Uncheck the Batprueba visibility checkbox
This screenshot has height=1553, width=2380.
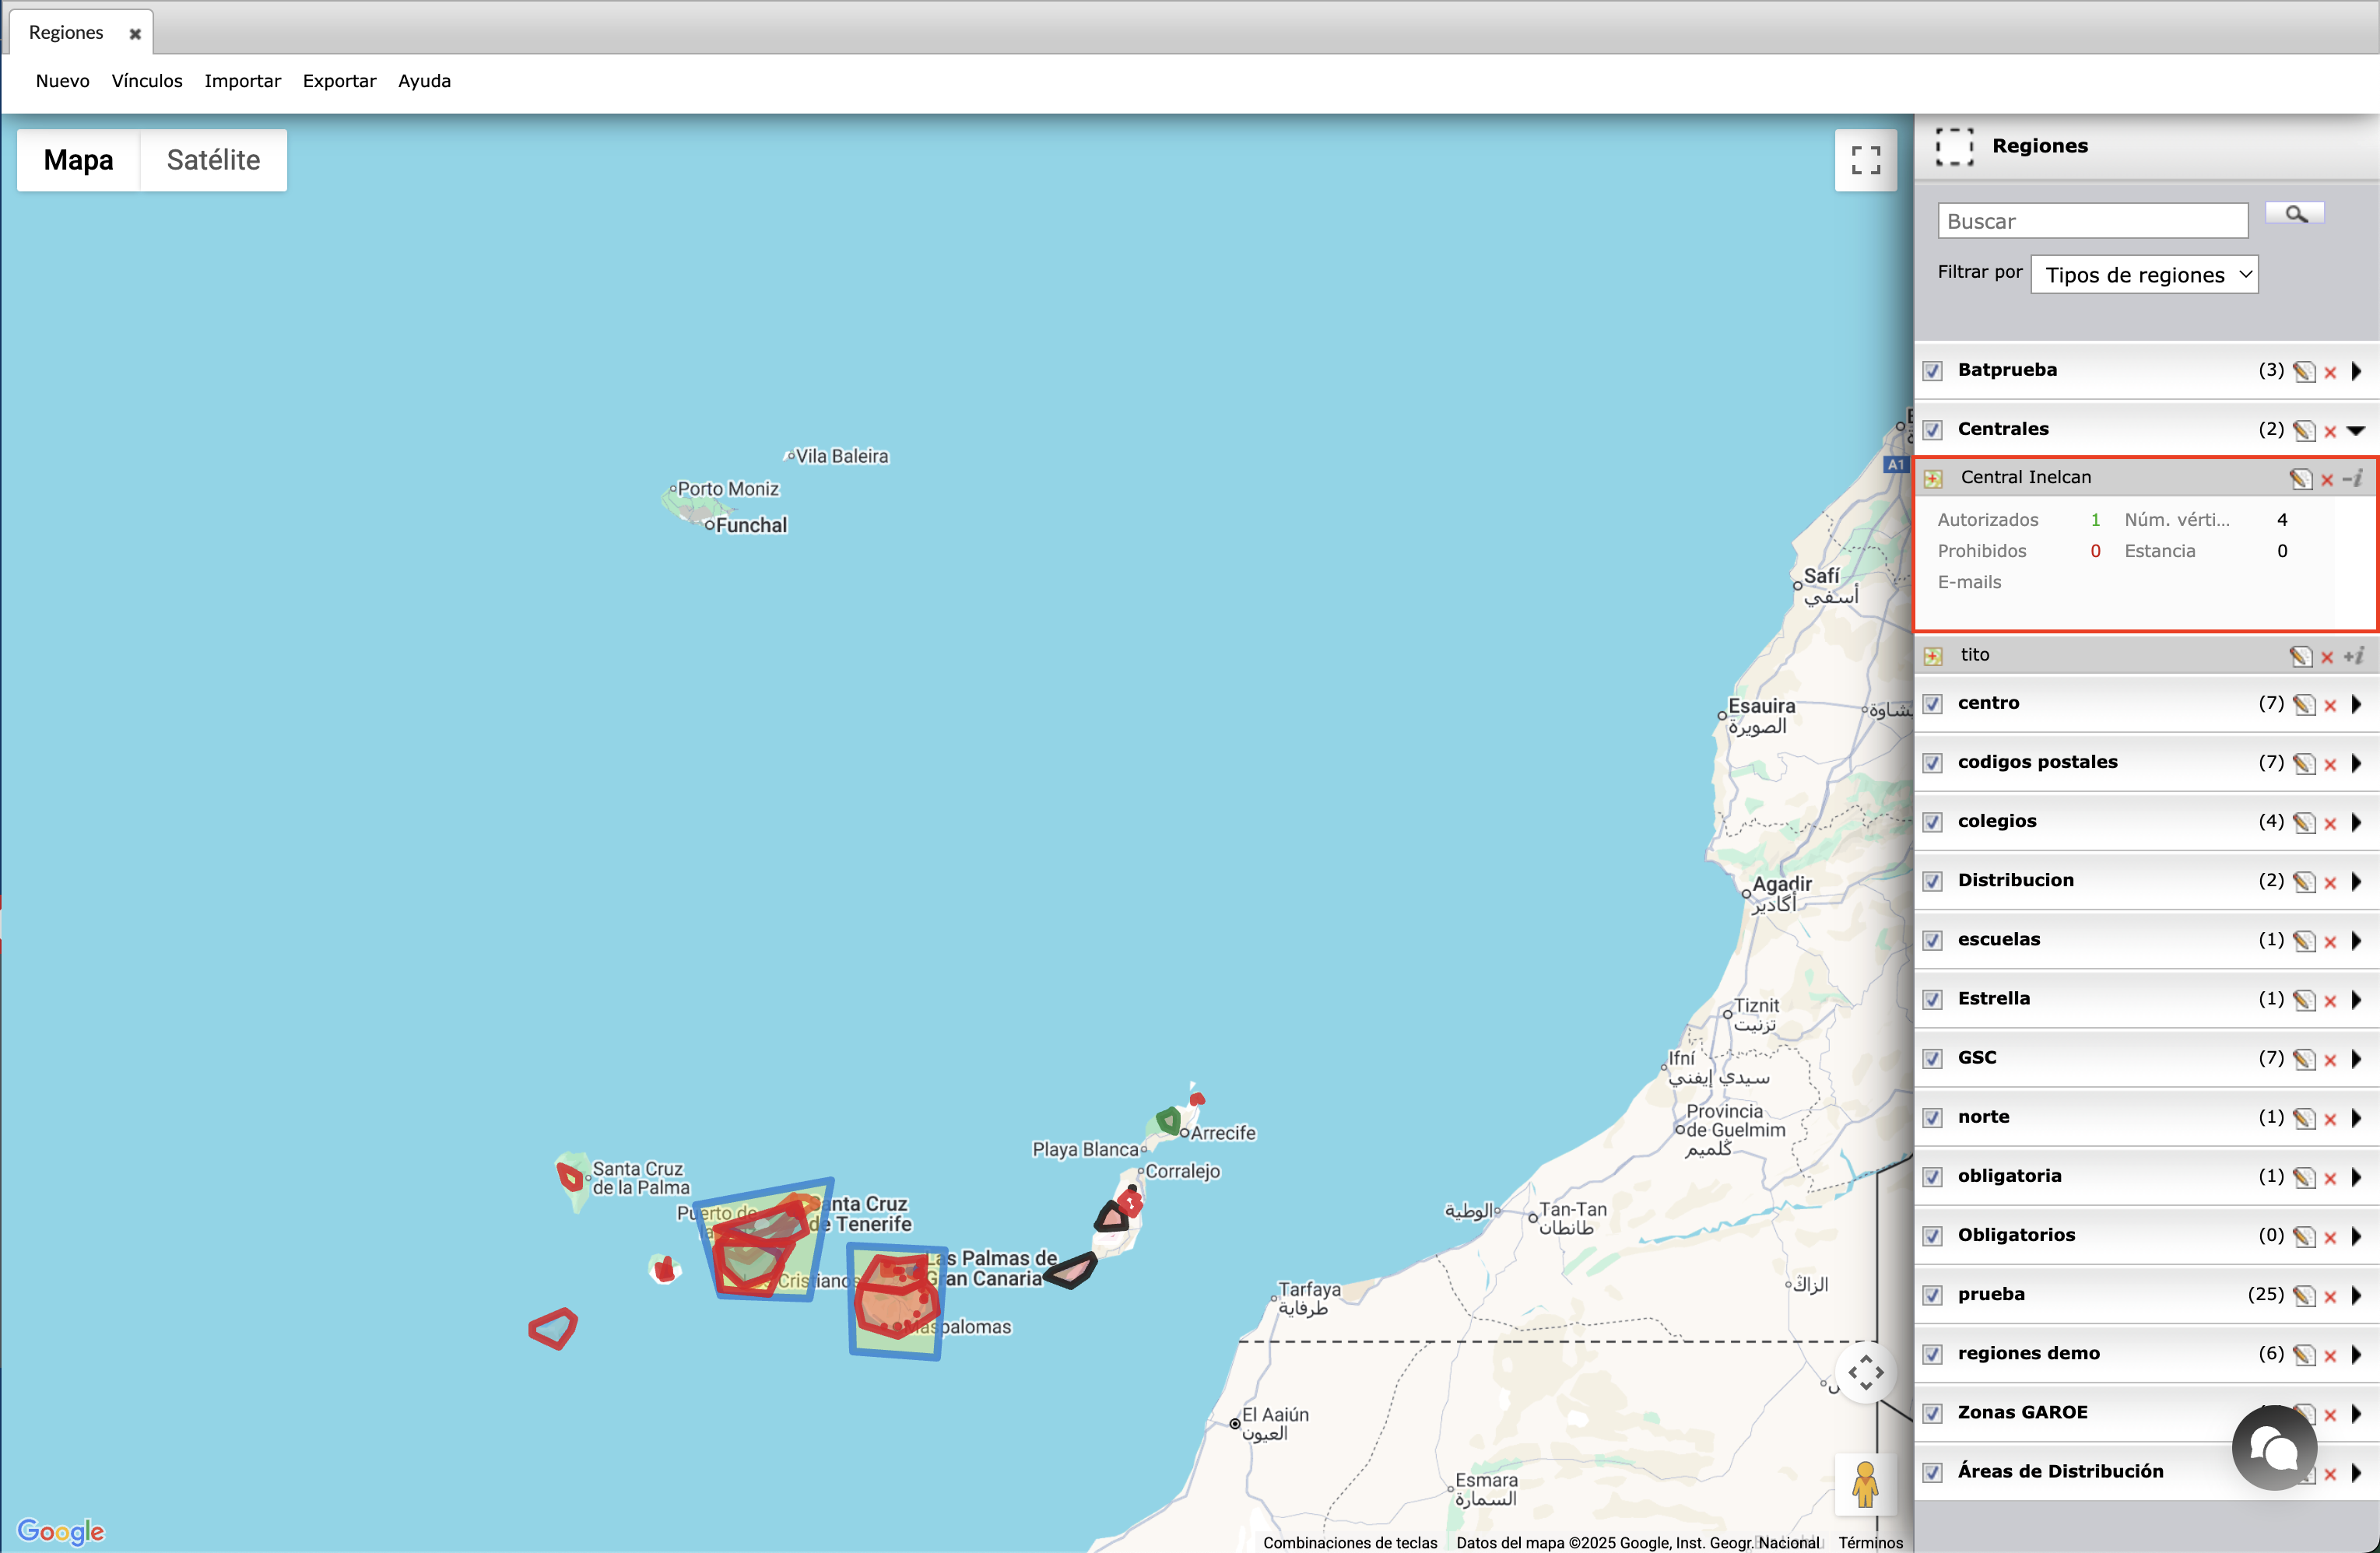pos(1933,371)
